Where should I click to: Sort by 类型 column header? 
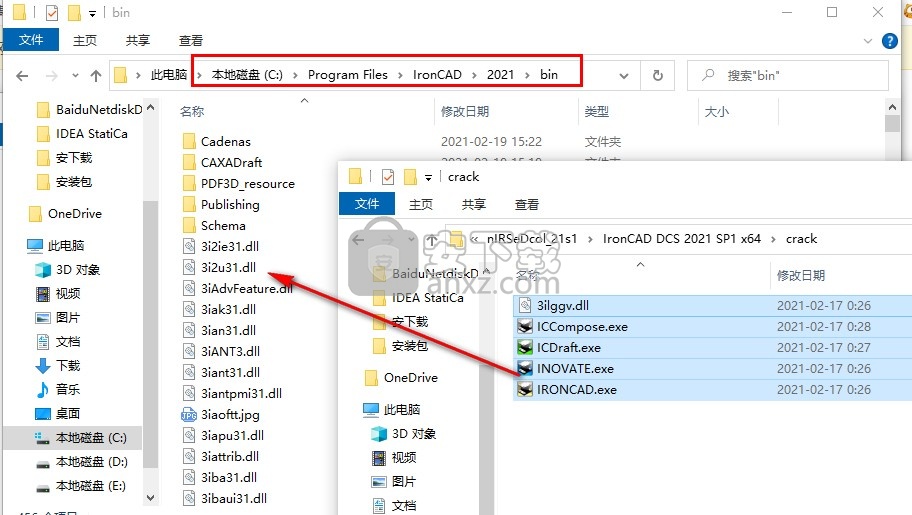[x=597, y=111]
